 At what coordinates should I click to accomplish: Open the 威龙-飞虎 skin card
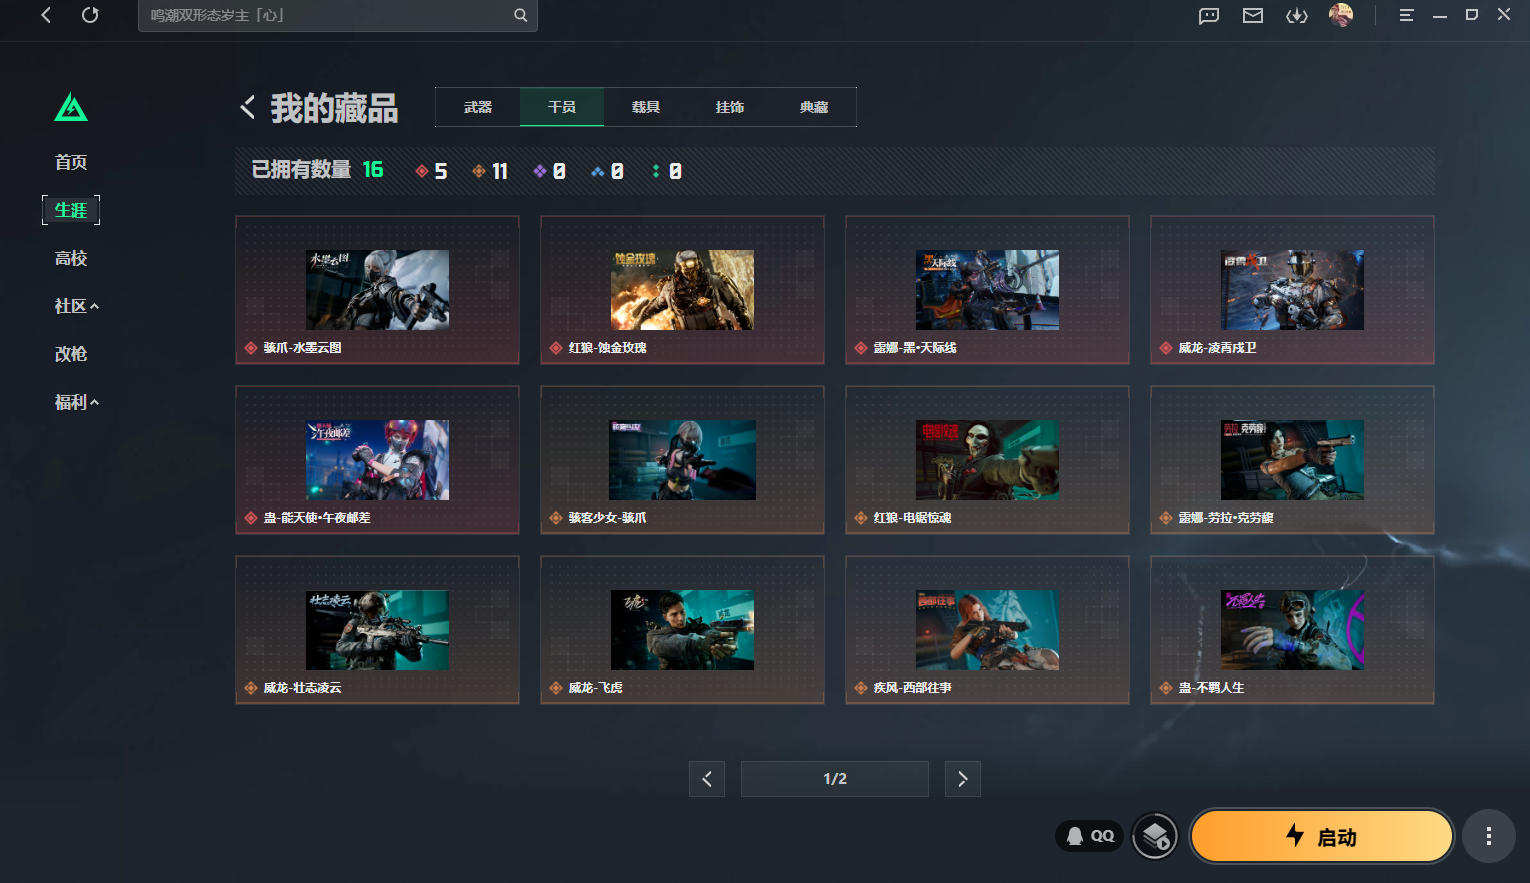point(682,630)
